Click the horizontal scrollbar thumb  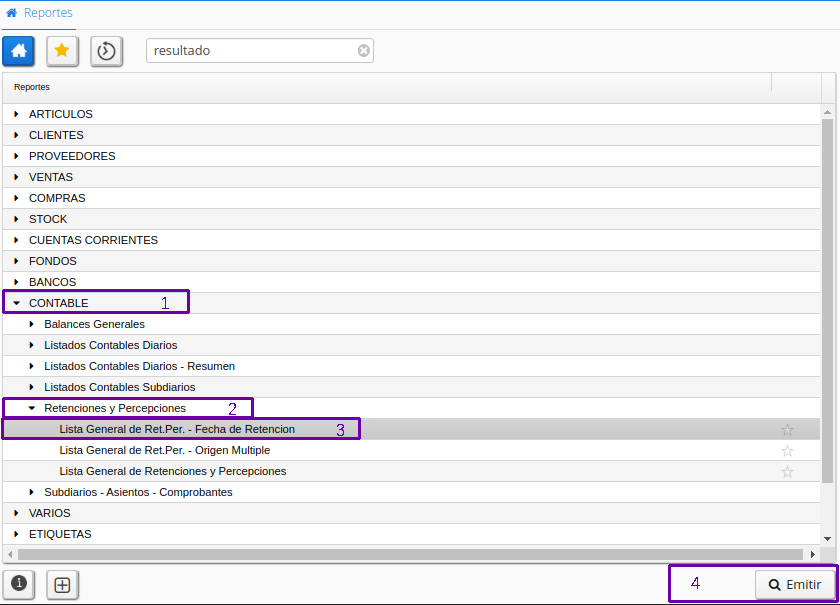pyautogui.click(x=410, y=554)
